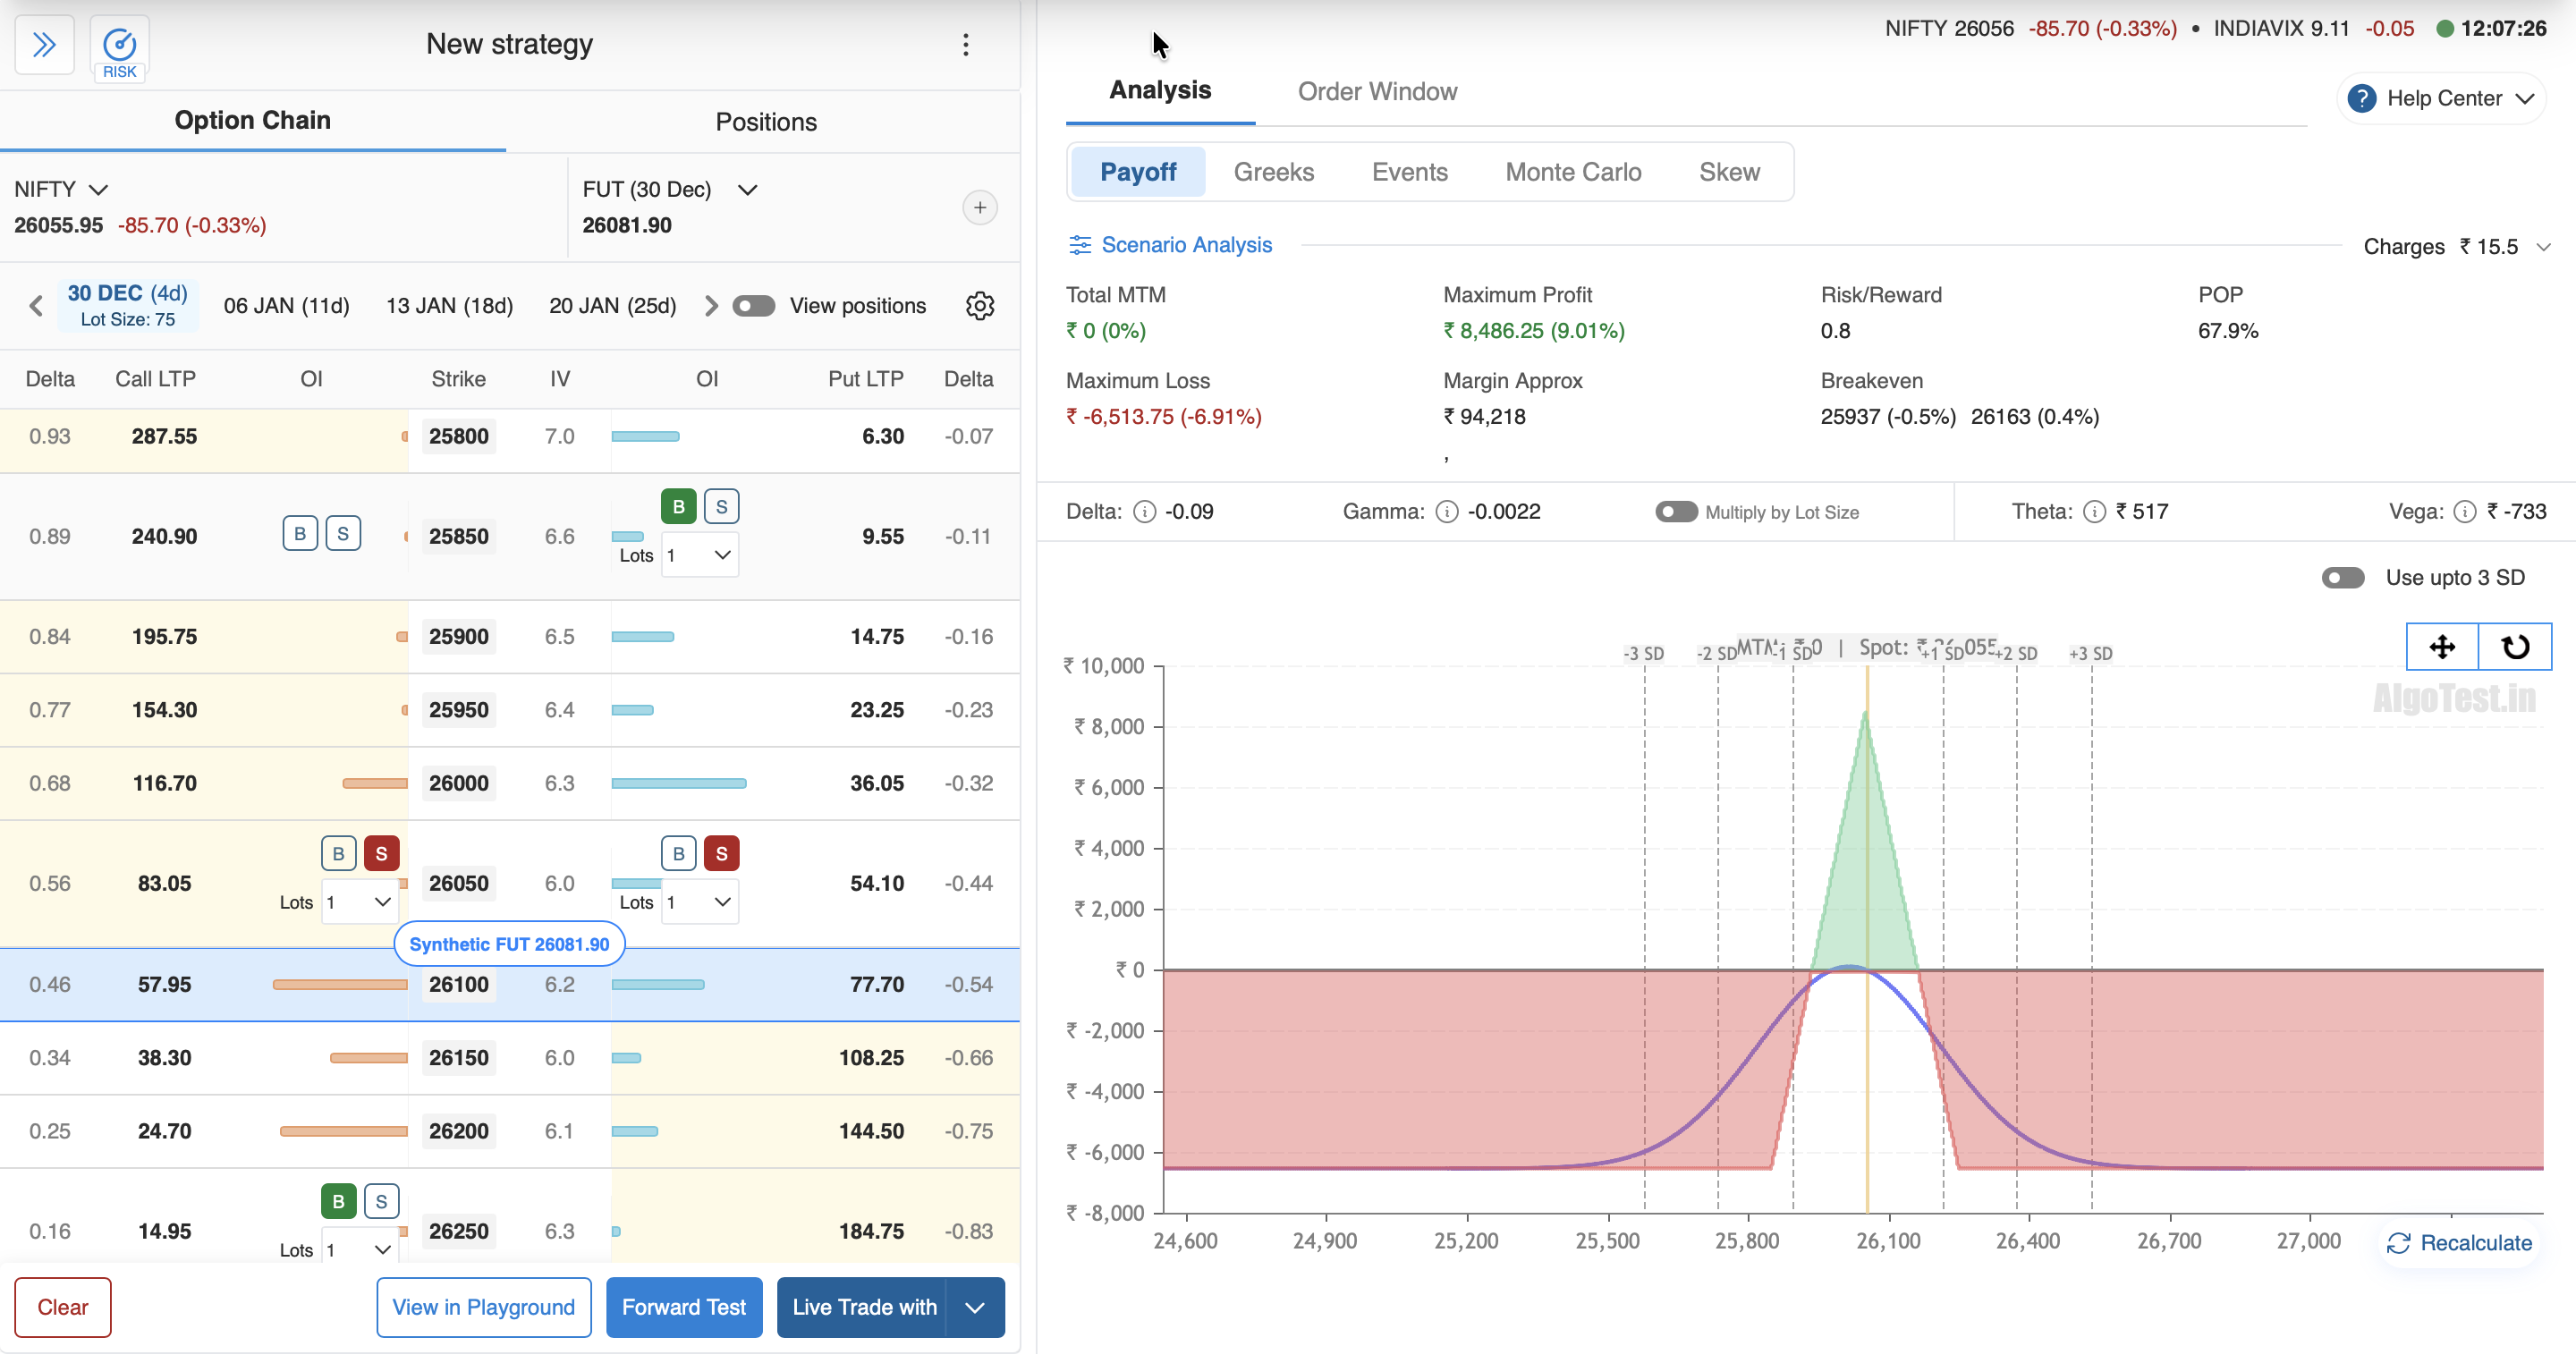Viewport: 2576px width, 1363px height.
Task: Show next expiry dates with right arrow
Action: point(711,306)
